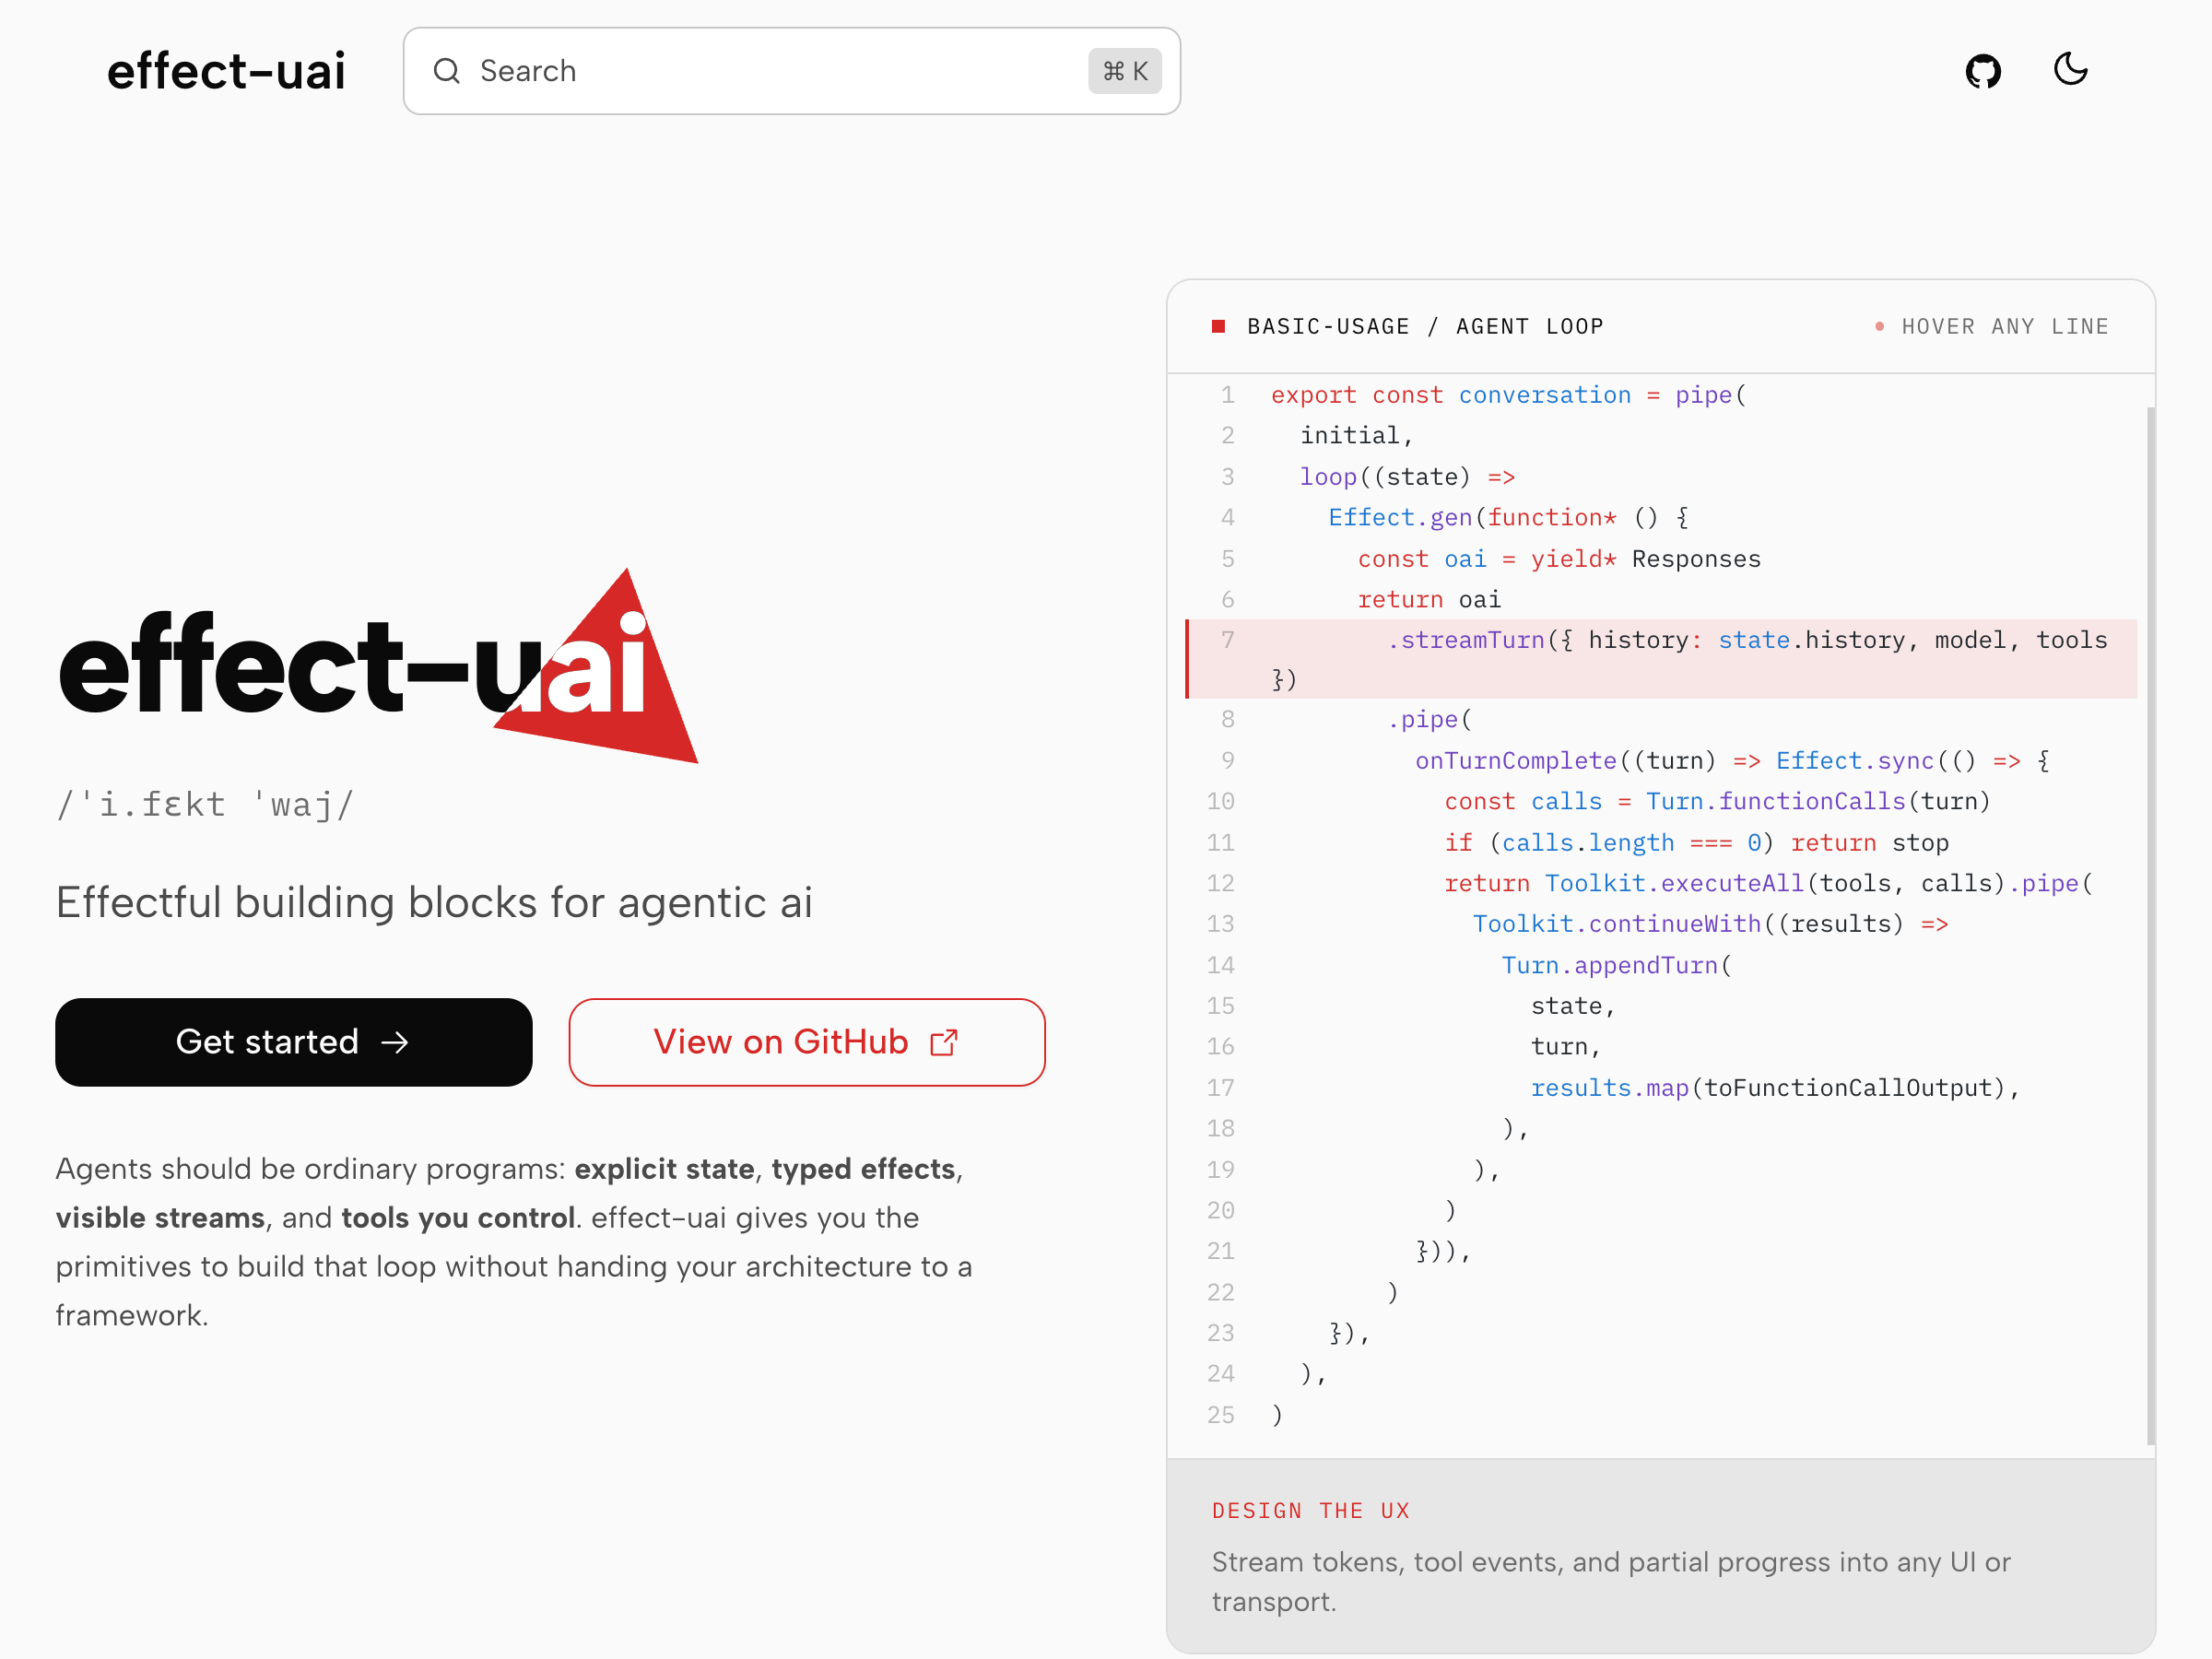Click line 15 'state,'
Image resolution: width=2212 pixels, height=1659 pixels.
pyautogui.click(x=1573, y=1006)
